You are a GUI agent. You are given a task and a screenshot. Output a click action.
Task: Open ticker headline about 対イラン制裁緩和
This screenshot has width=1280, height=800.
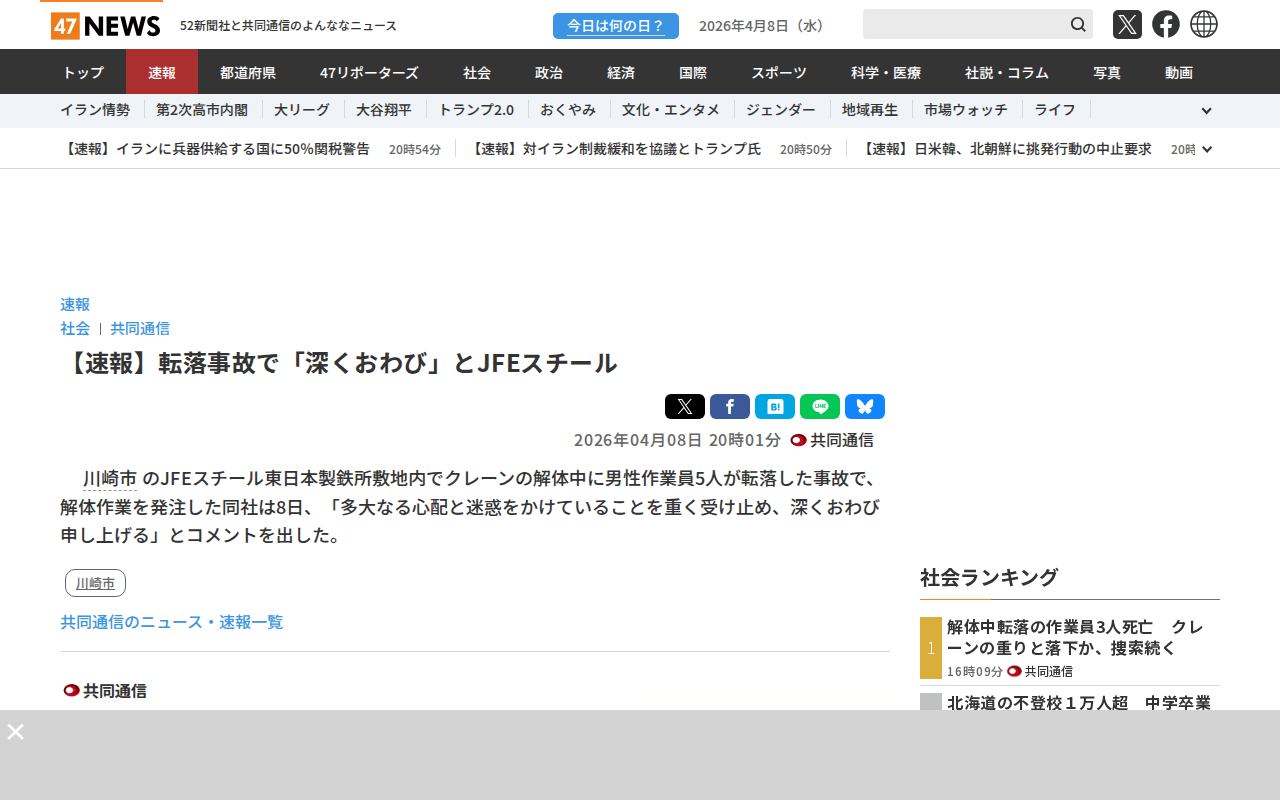tap(614, 149)
